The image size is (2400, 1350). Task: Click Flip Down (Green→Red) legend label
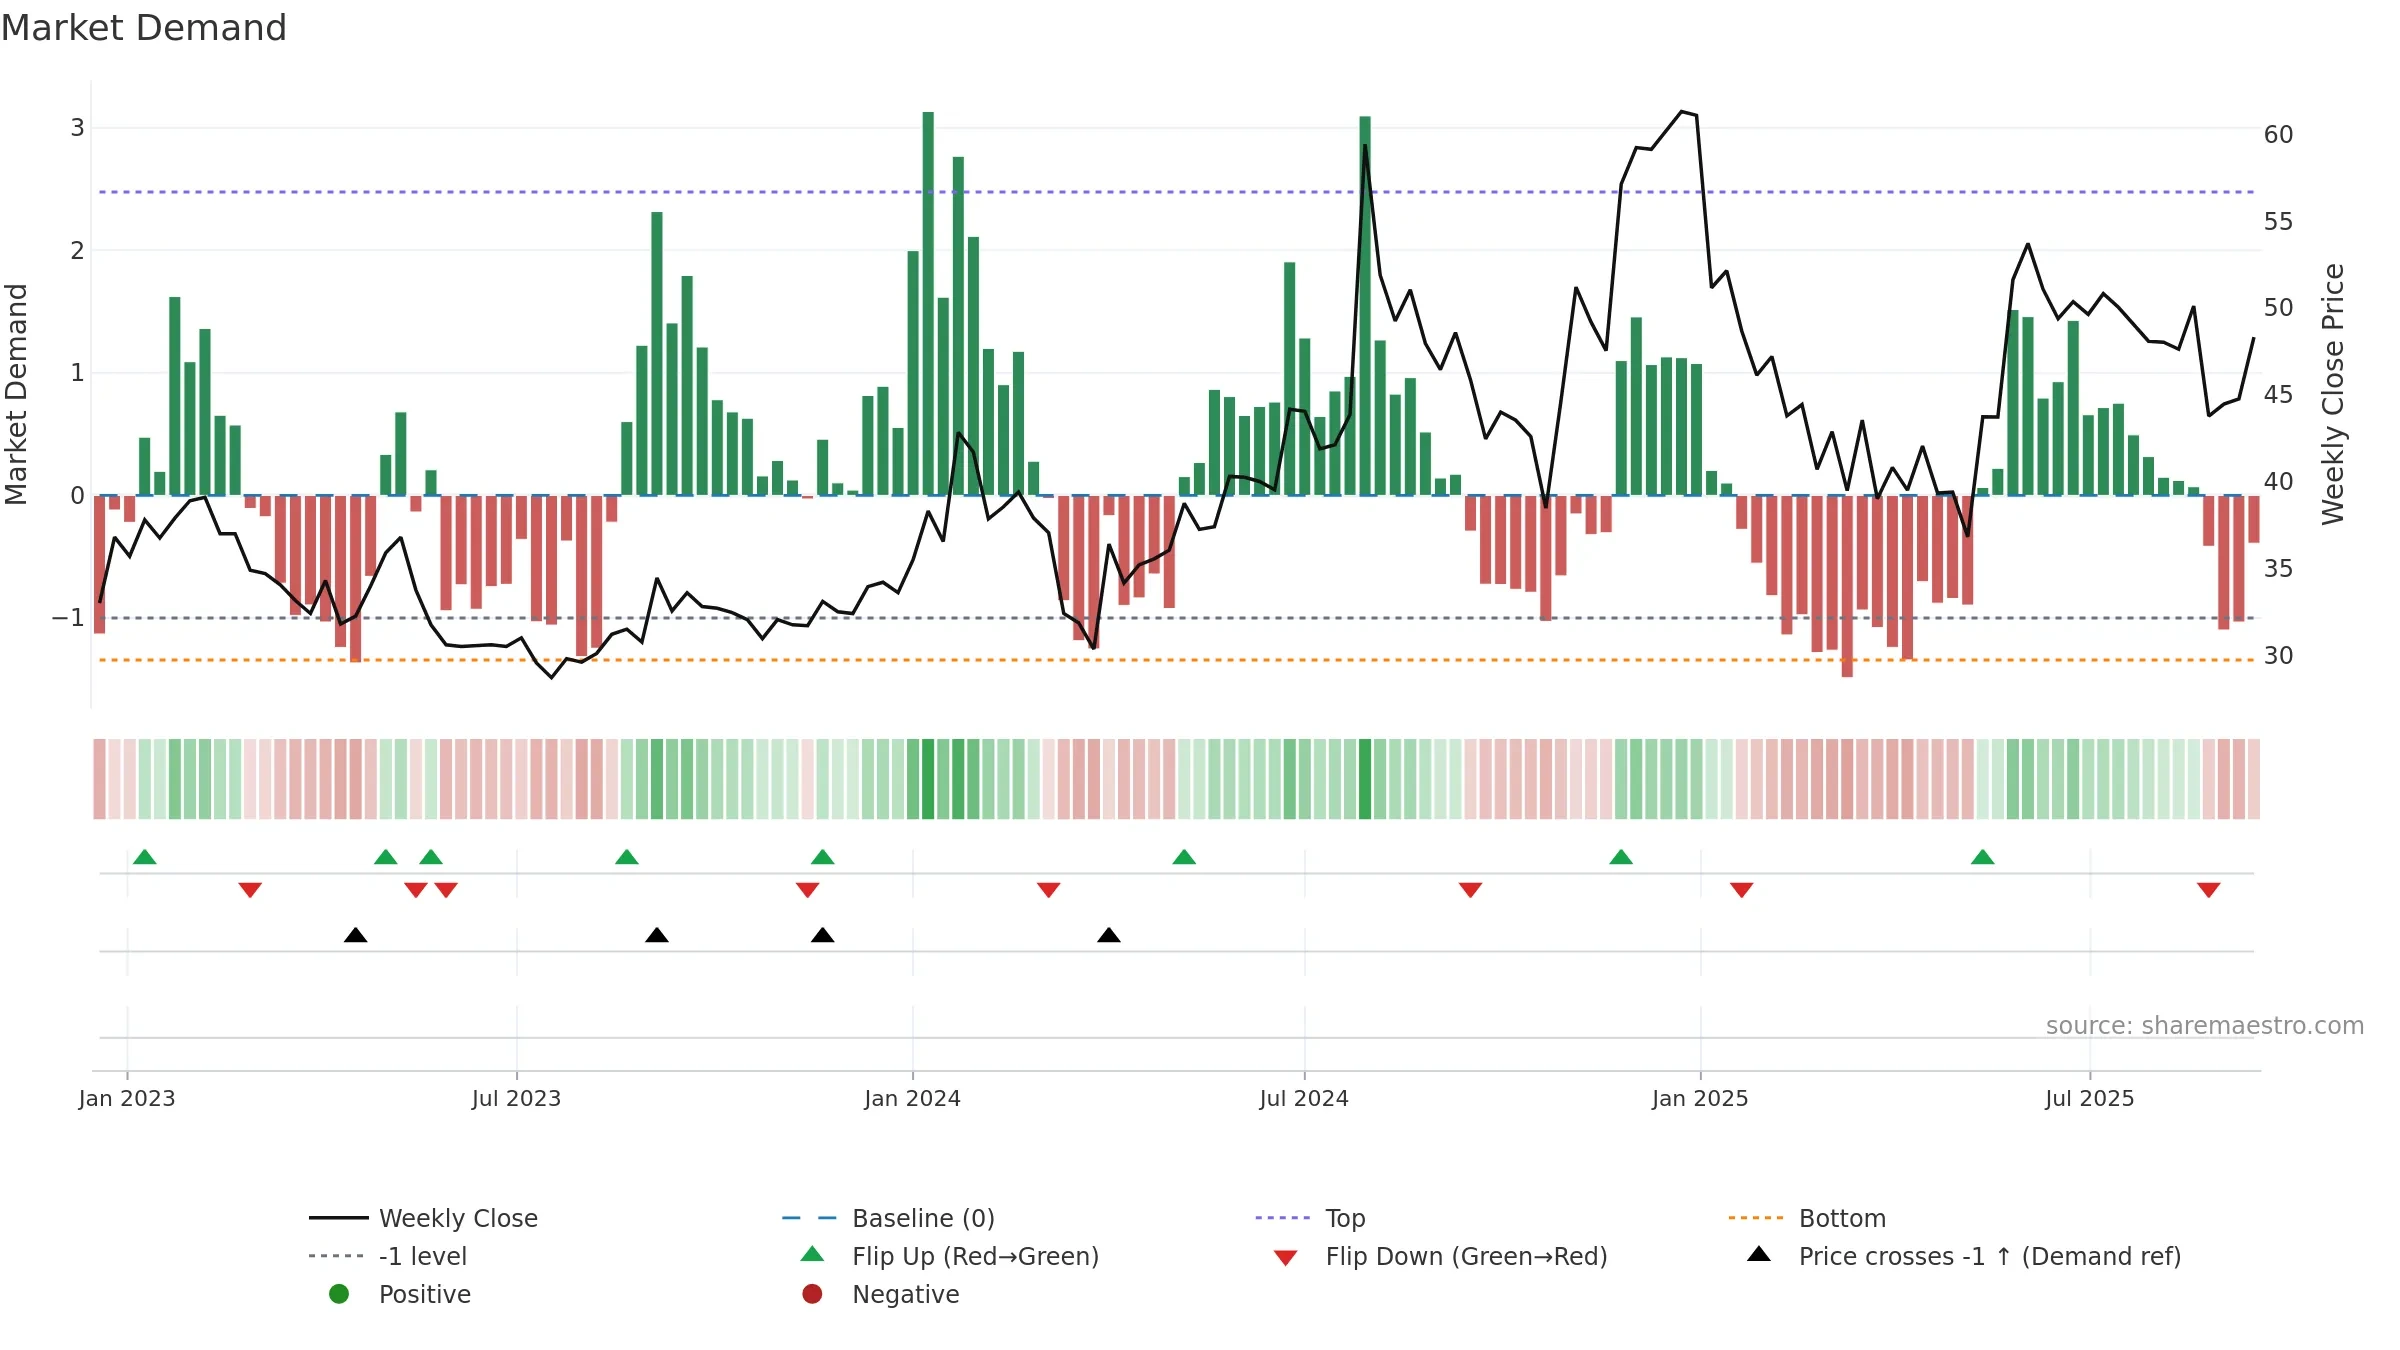[1466, 1256]
